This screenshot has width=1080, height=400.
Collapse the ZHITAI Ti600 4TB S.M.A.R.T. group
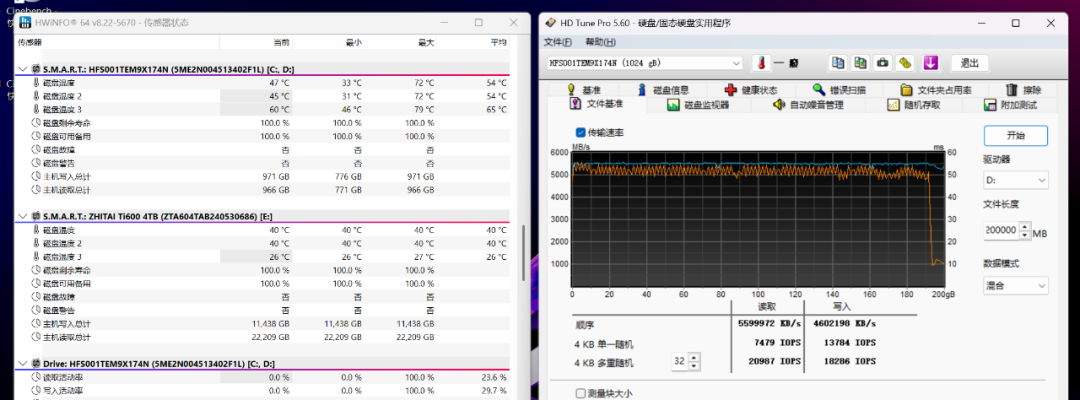[x=23, y=217]
